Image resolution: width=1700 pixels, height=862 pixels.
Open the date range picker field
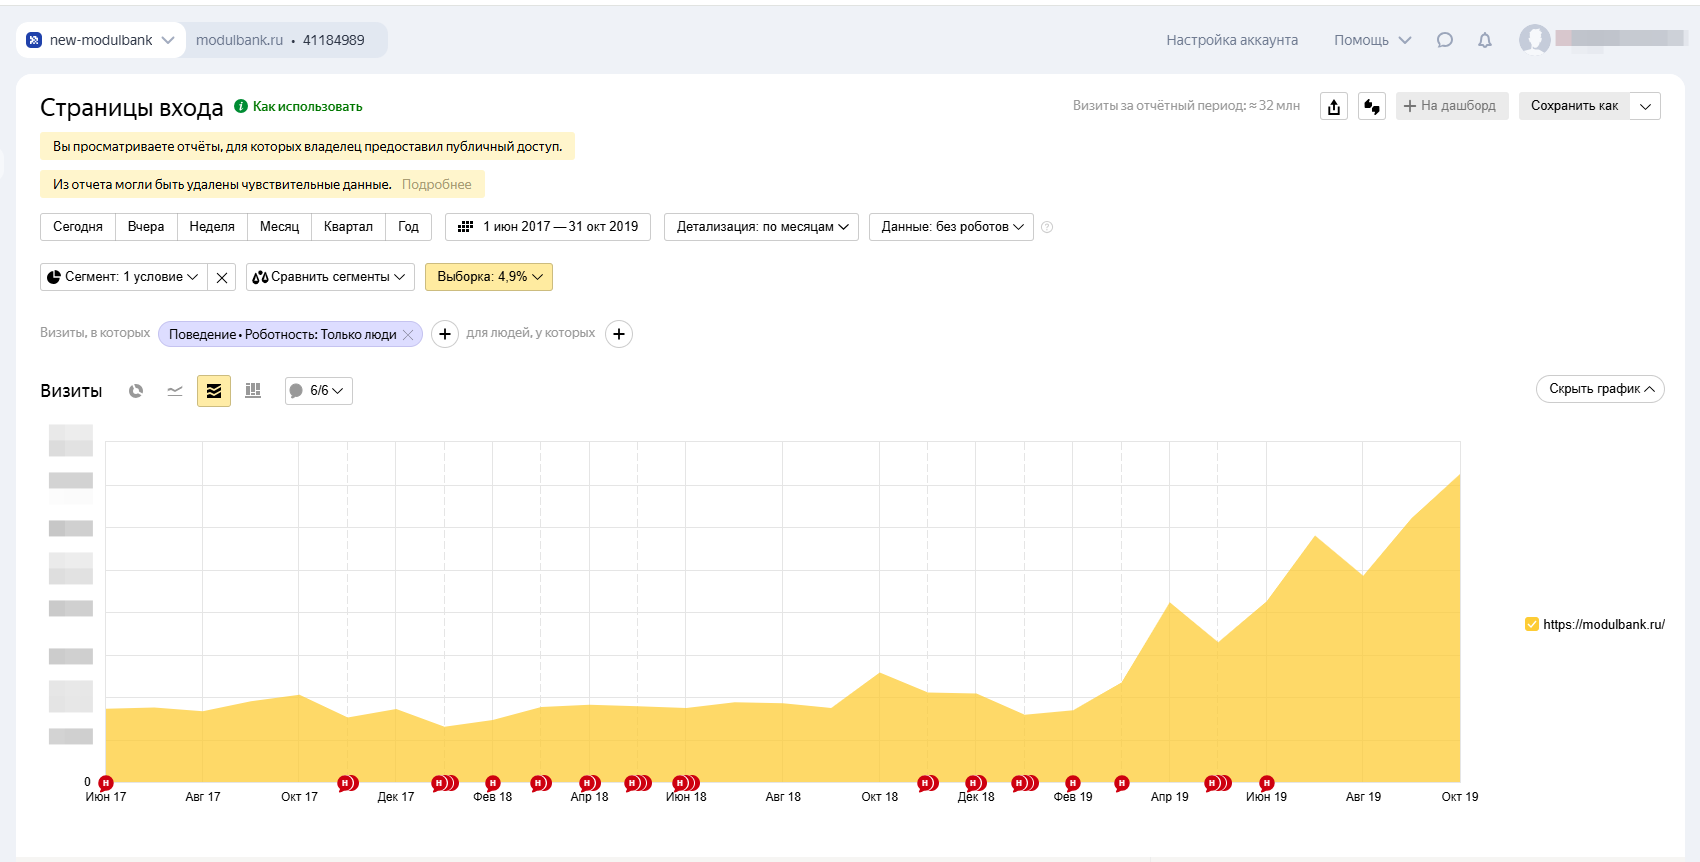[x=548, y=227]
